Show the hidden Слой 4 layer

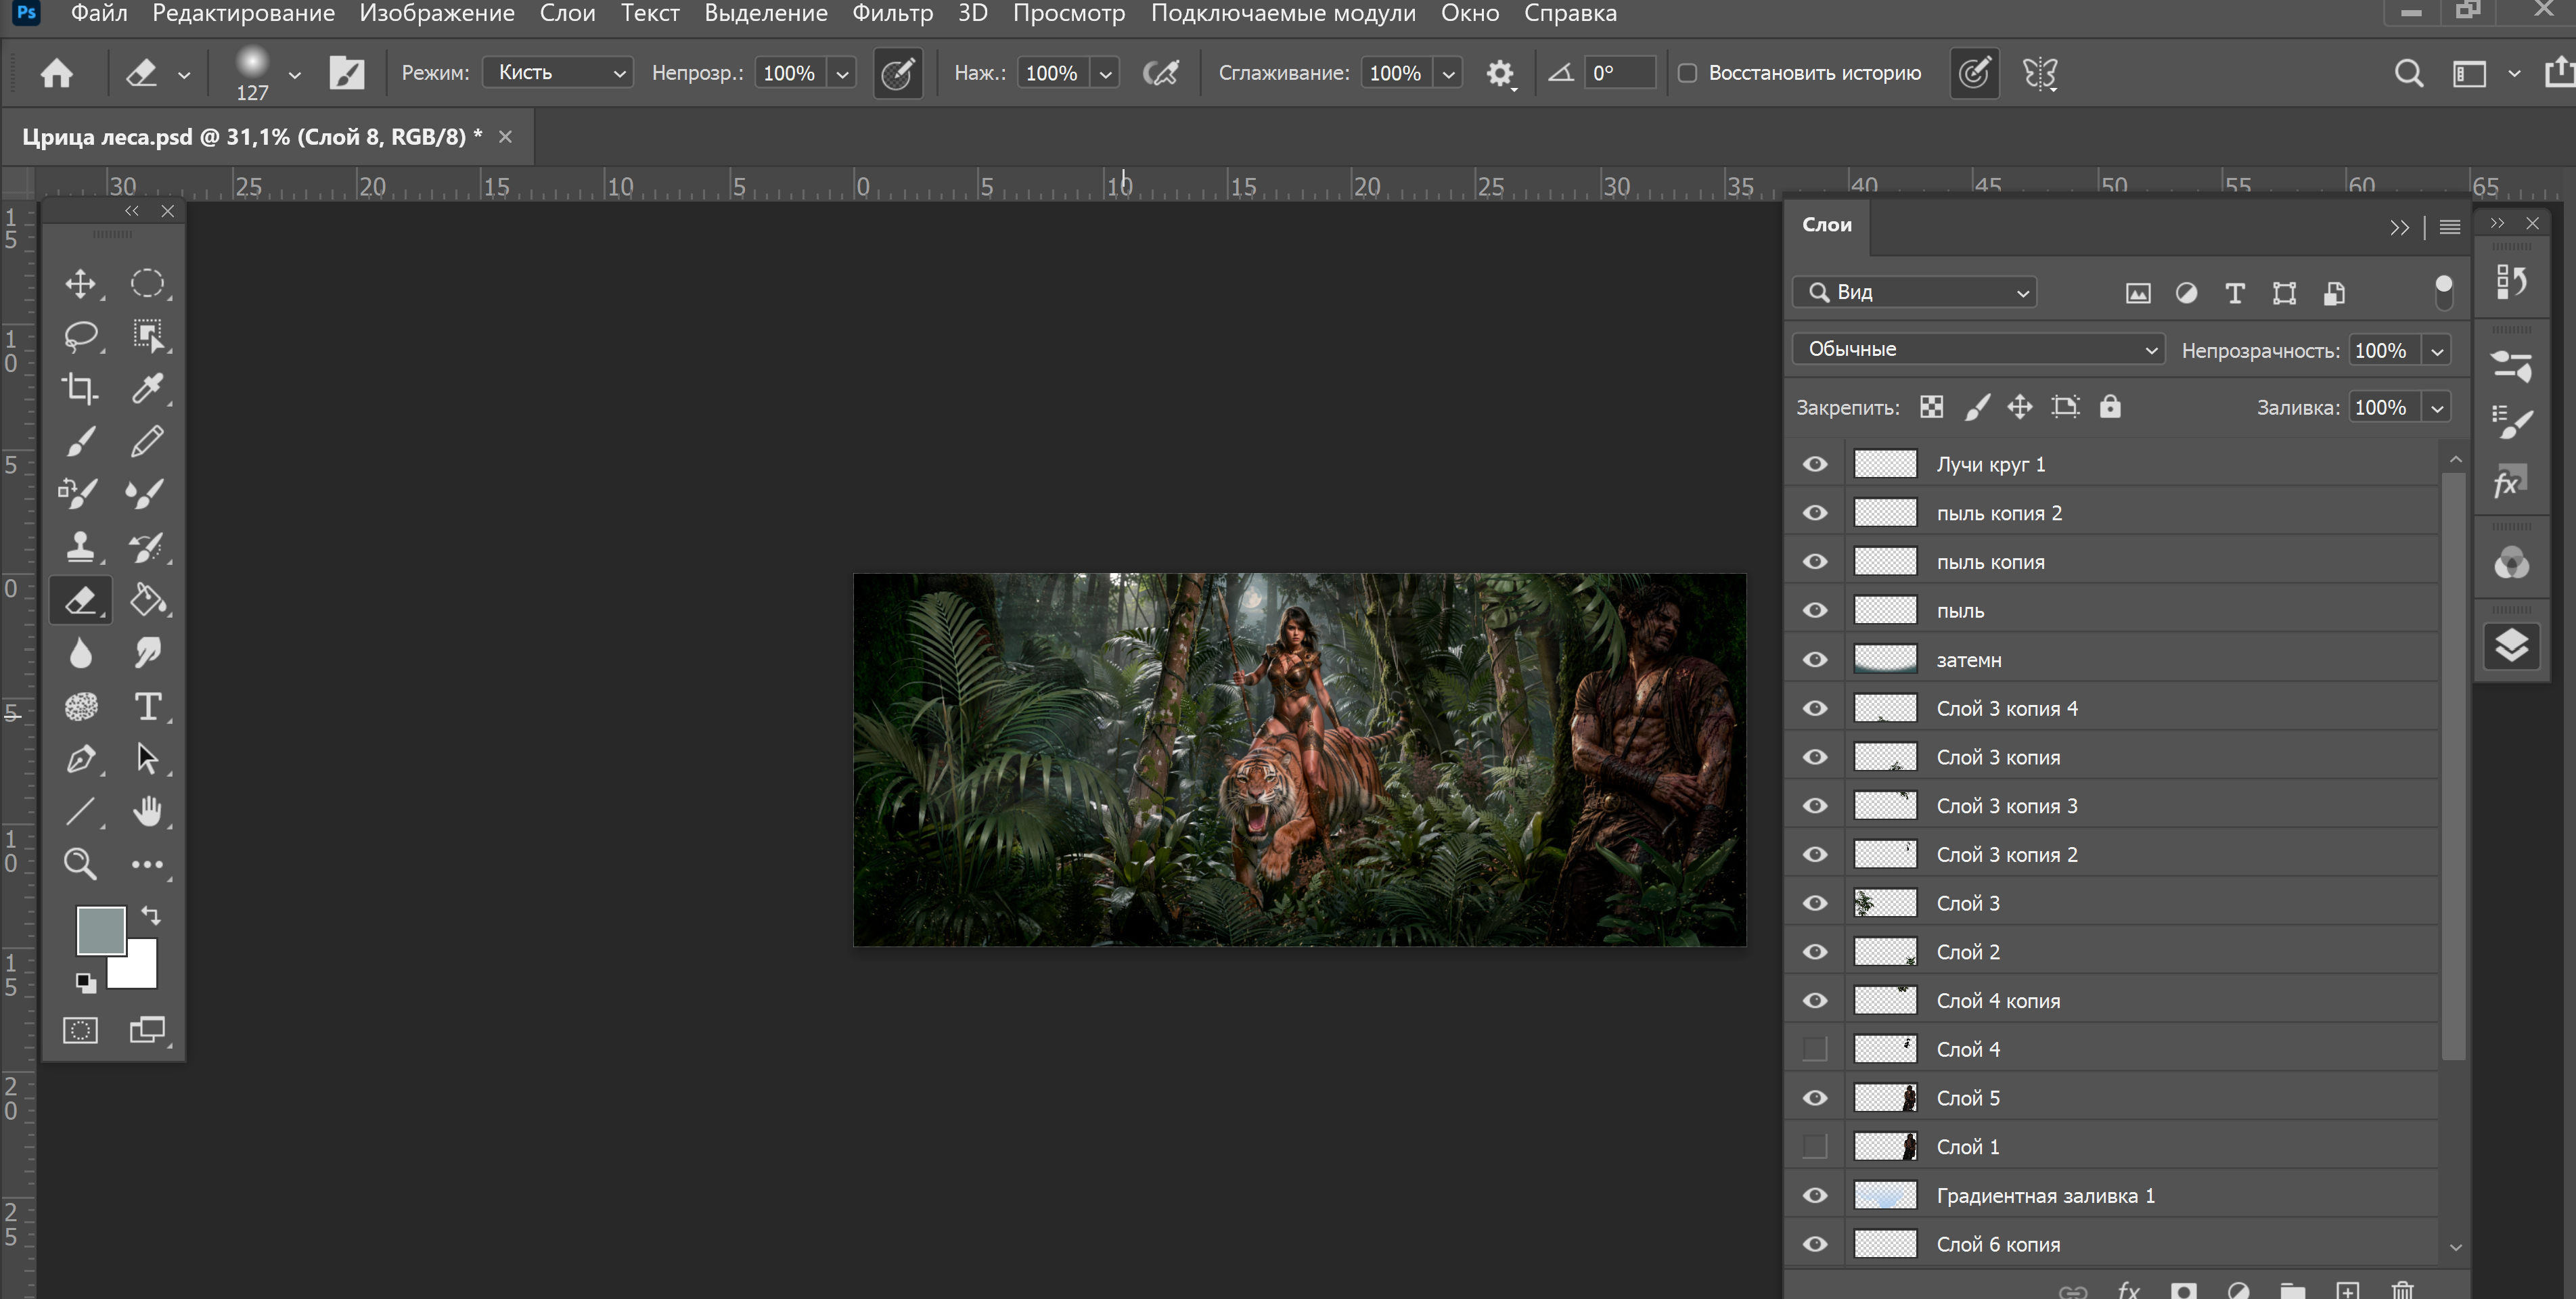pyautogui.click(x=1815, y=1049)
